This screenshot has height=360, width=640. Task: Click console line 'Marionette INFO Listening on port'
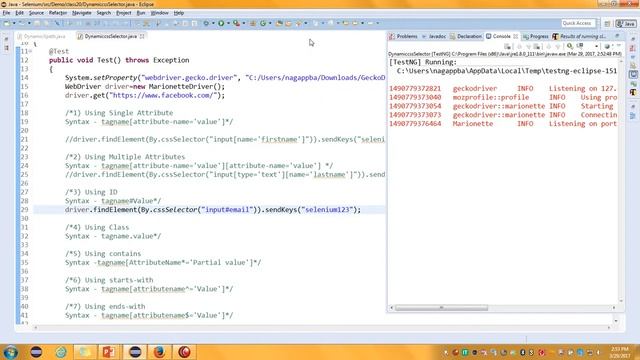pos(503,123)
